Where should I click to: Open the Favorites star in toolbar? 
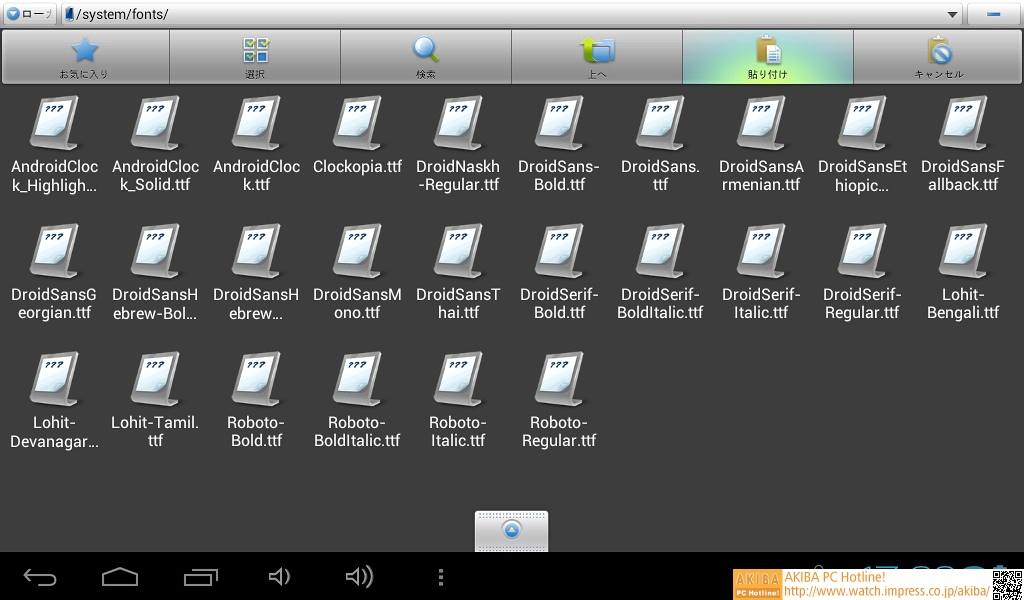pyautogui.click(x=85, y=57)
